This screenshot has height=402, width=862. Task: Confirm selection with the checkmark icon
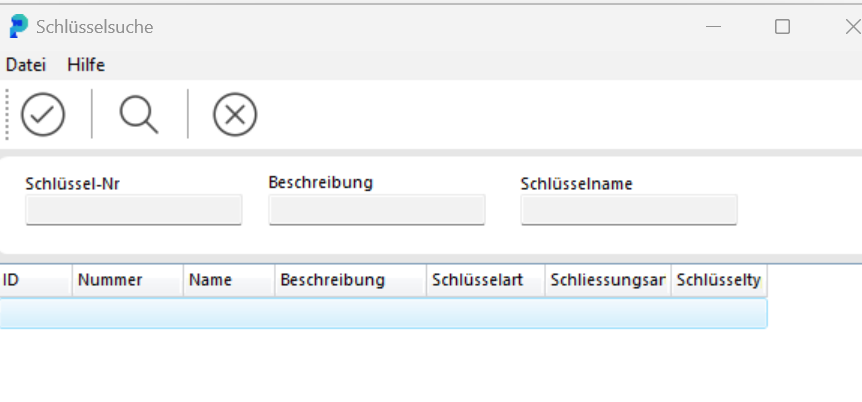(x=43, y=114)
